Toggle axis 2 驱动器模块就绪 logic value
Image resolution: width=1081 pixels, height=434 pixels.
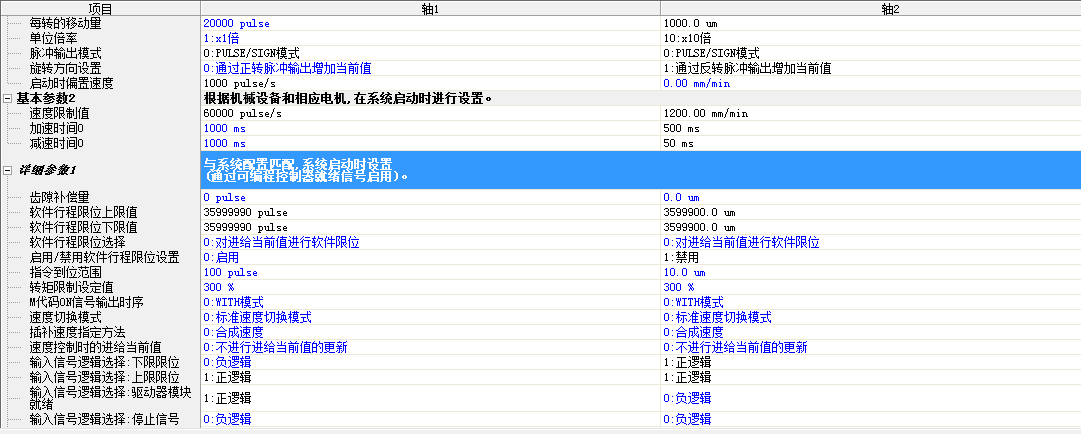pos(870,397)
